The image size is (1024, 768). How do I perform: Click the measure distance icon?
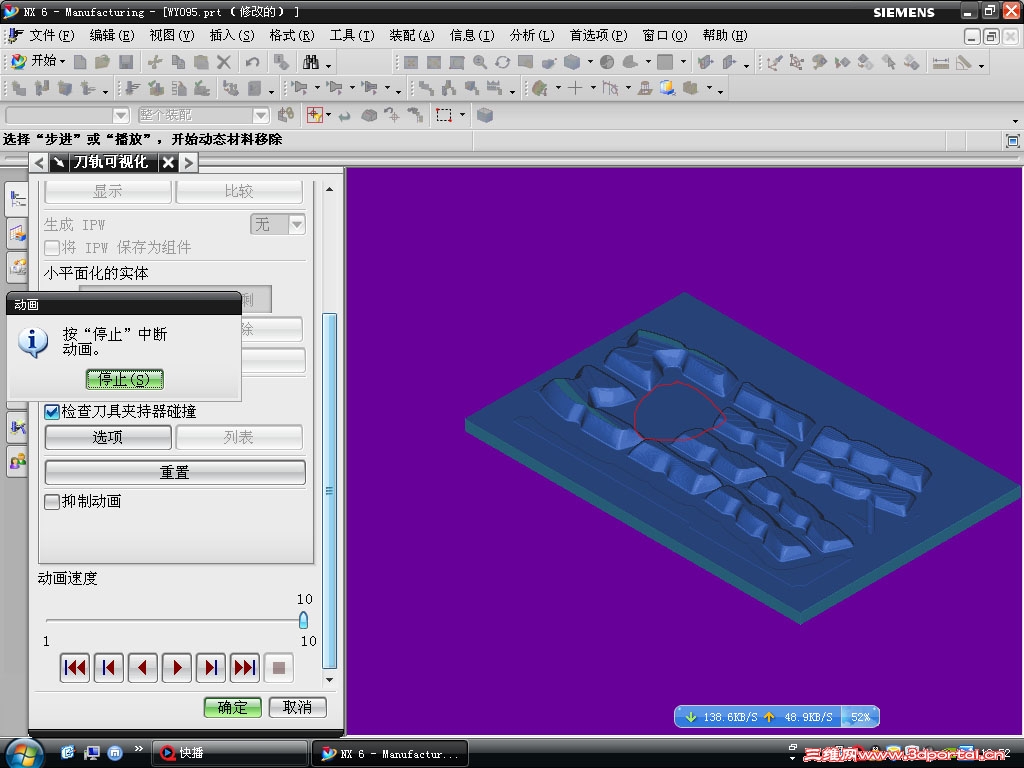coord(940,63)
